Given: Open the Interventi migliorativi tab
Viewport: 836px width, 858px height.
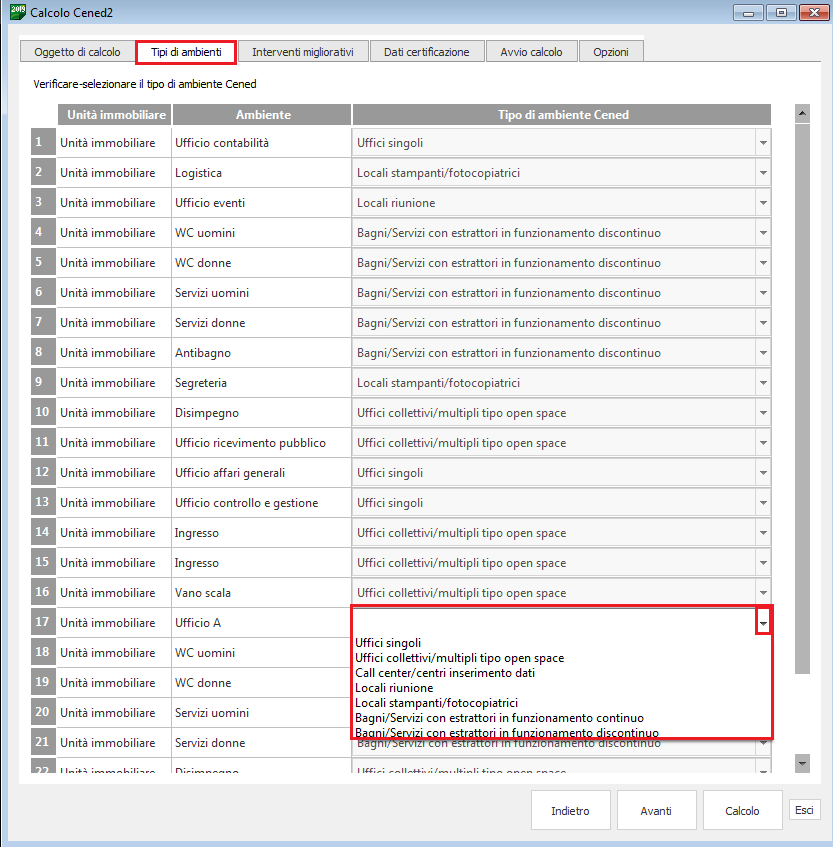Looking at the screenshot, I should (302, 52).
